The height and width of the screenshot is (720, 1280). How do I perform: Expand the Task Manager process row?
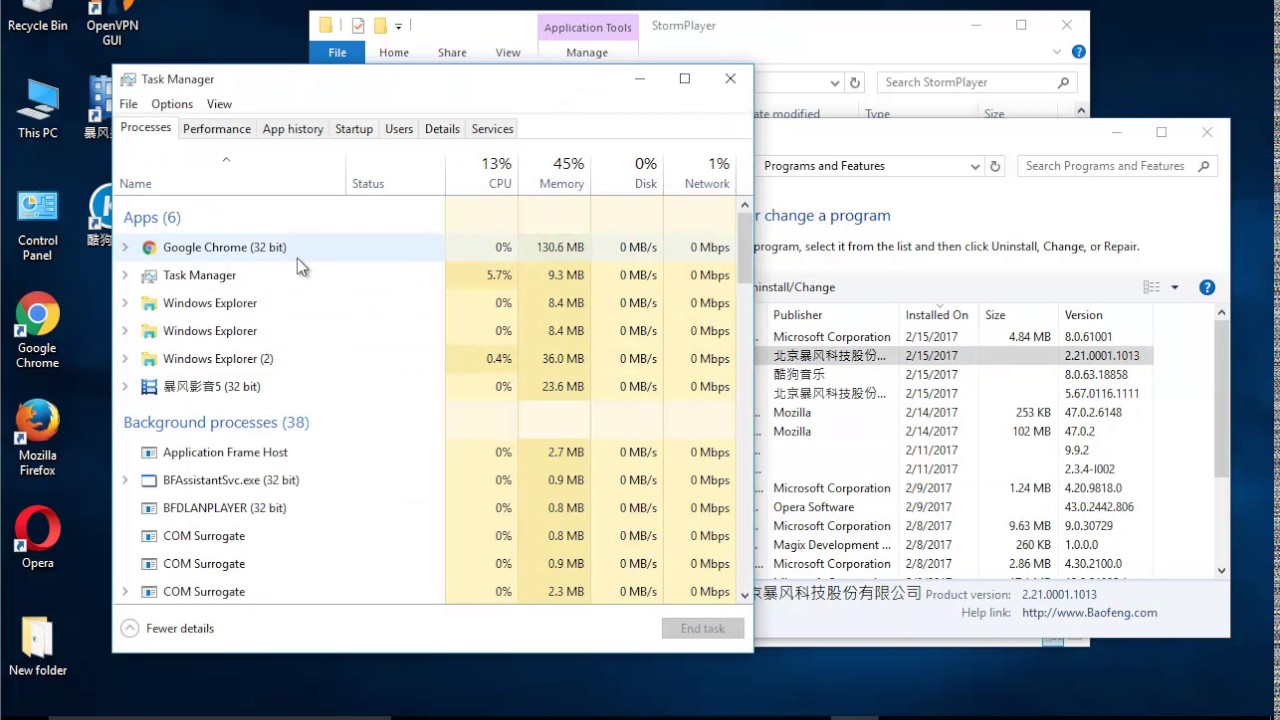tap(125, 275)
